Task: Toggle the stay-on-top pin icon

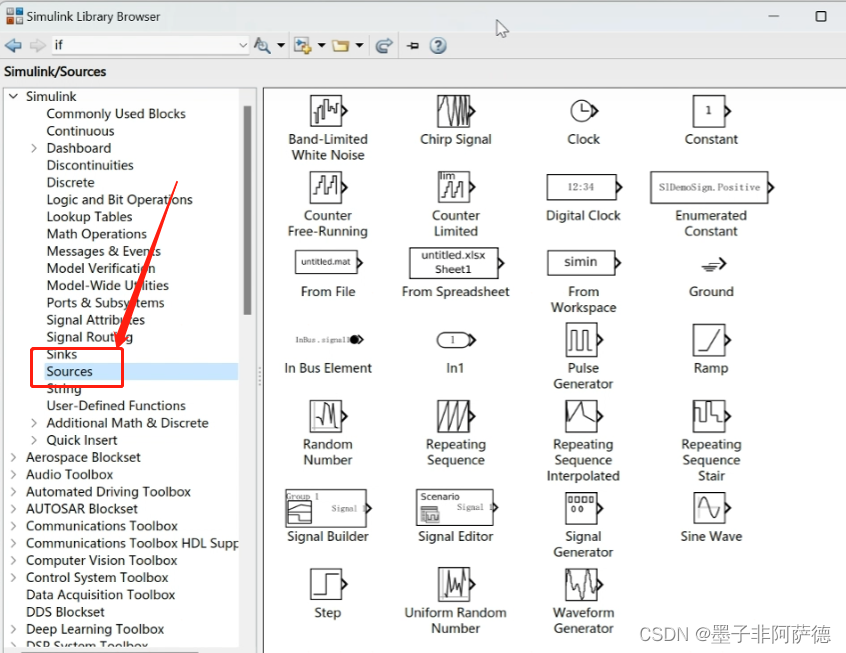Action: point(413,46)
